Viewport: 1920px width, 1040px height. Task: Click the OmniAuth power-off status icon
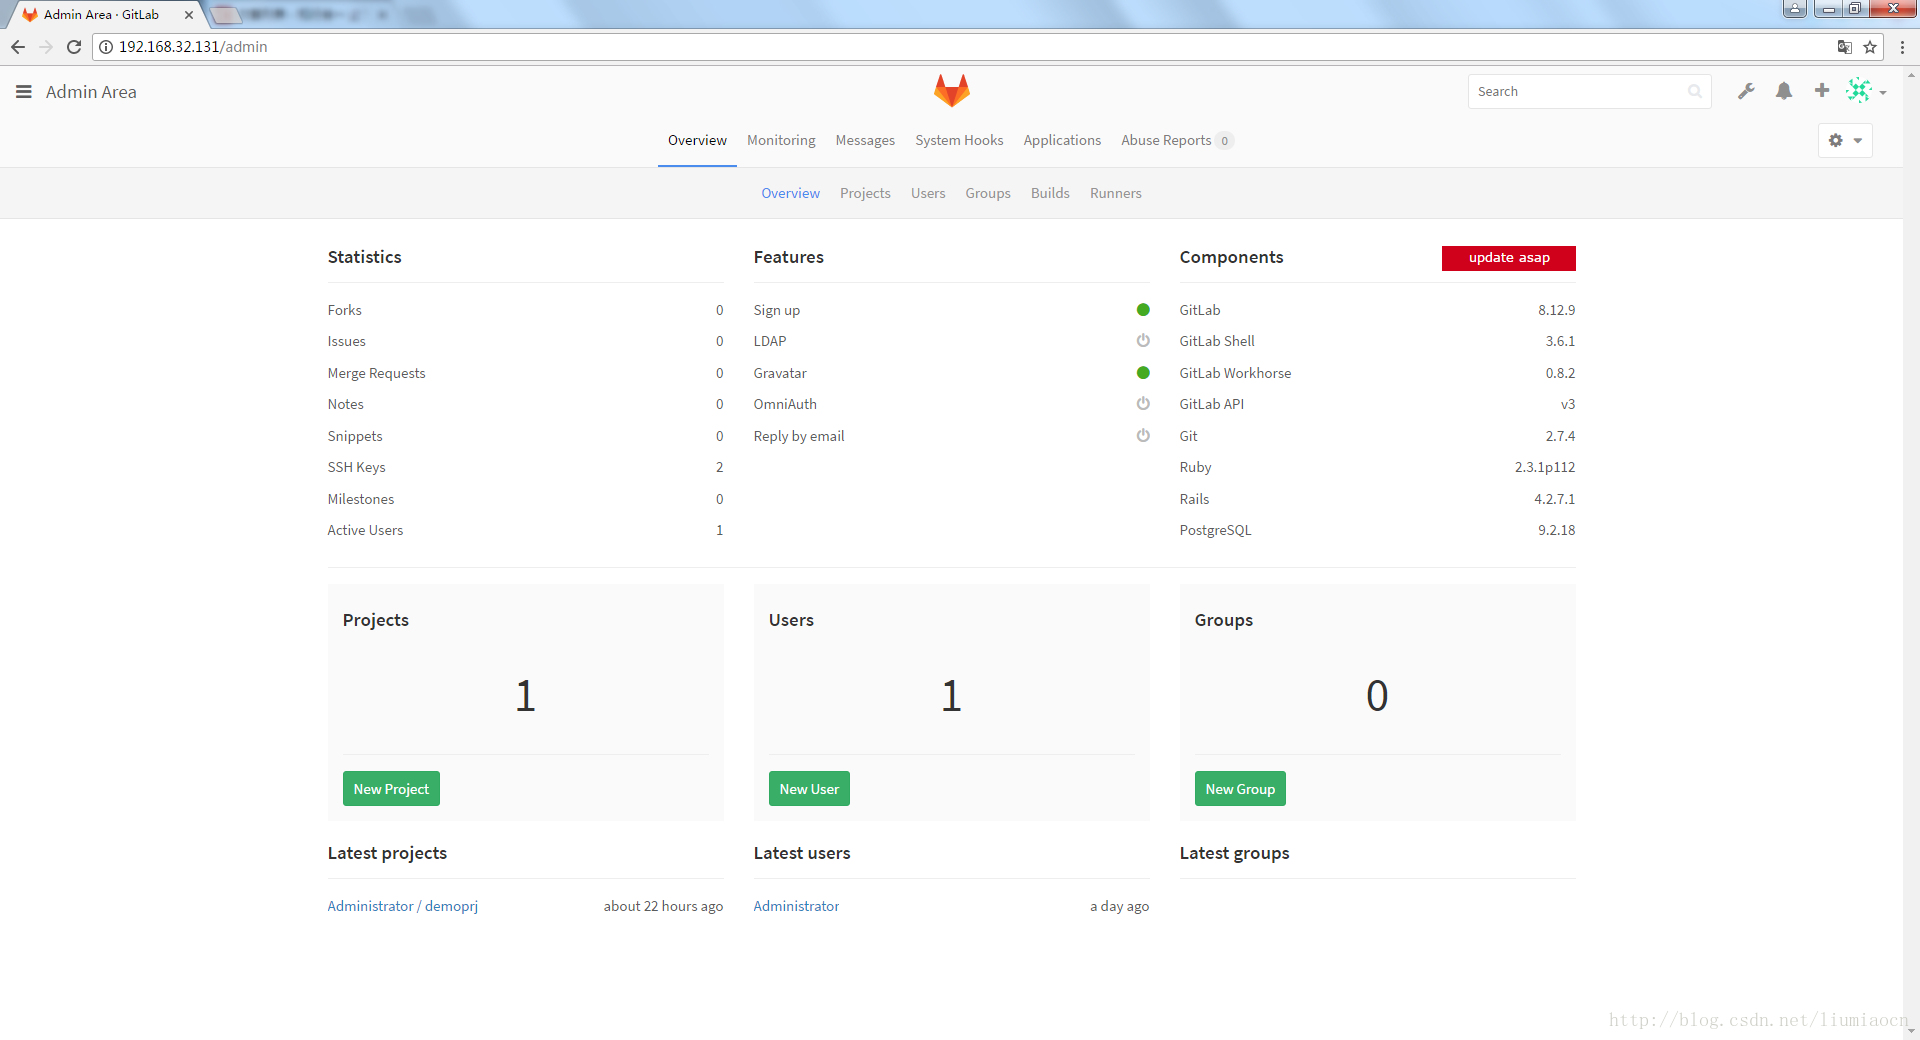tap(1143, 404)
